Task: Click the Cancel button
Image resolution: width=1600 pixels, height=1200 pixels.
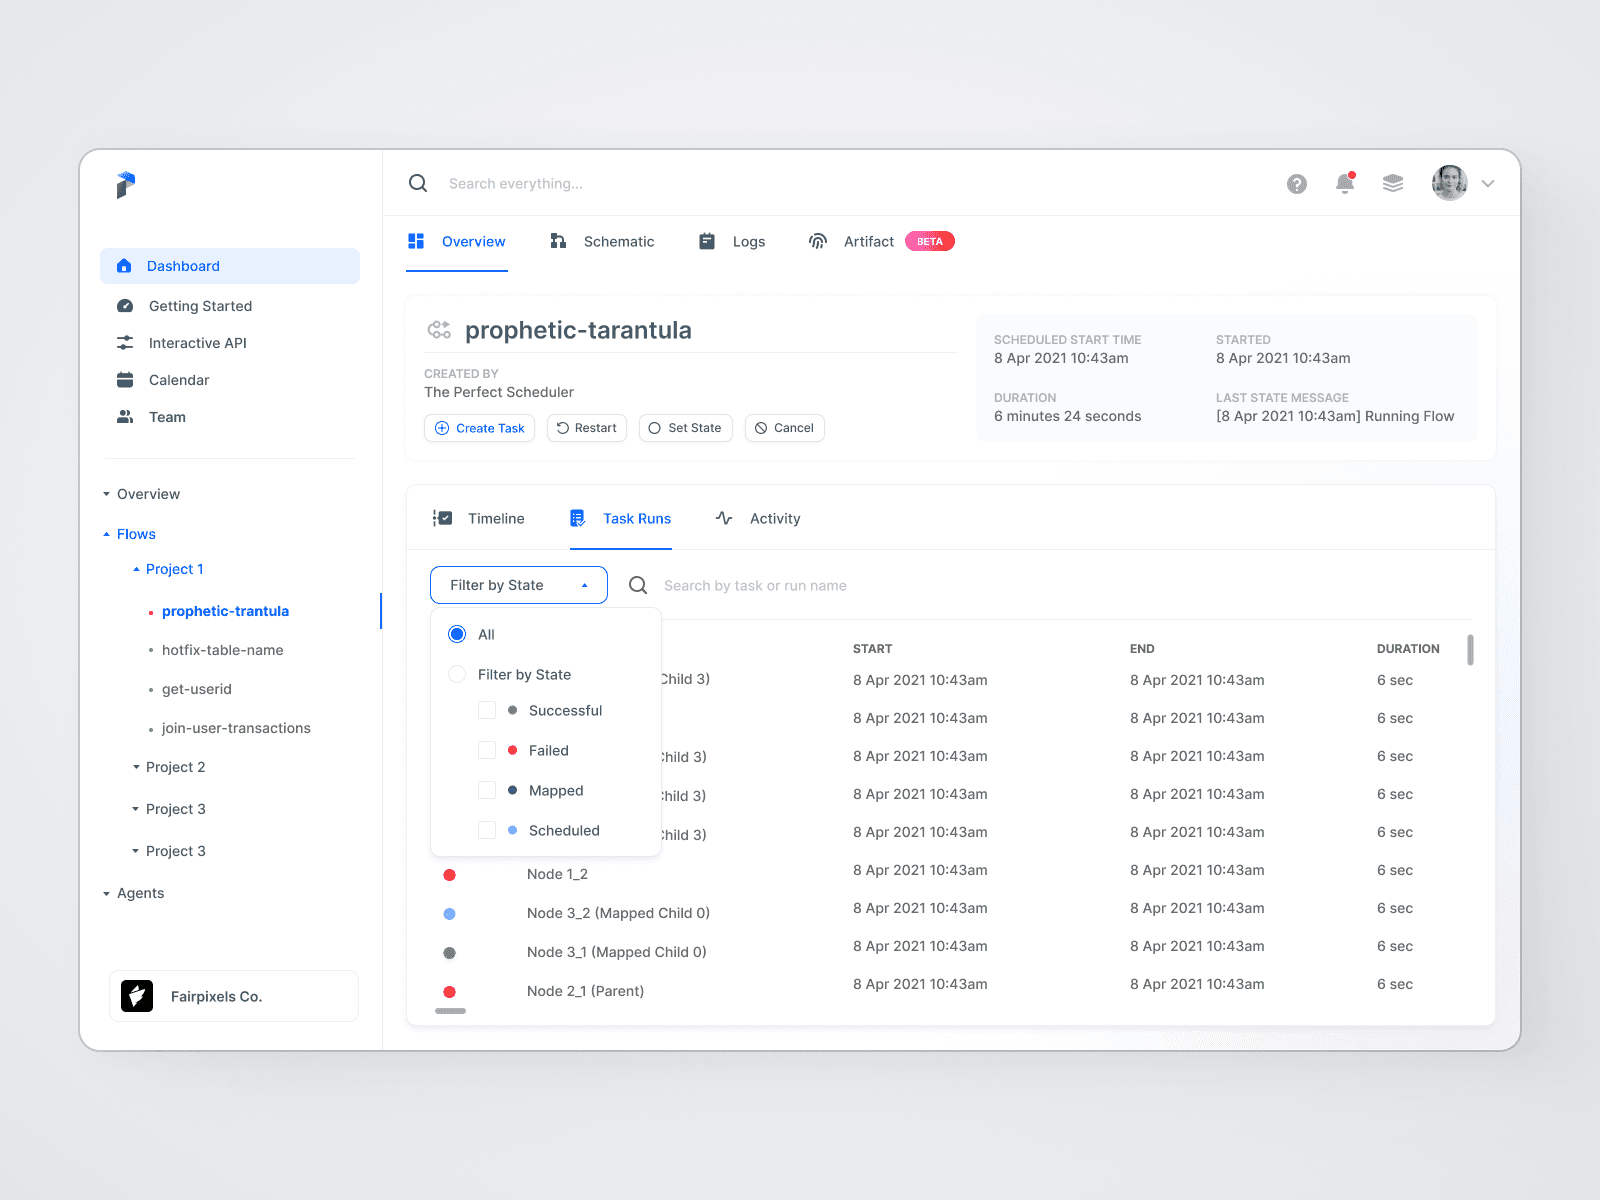Action: coord(785,428)
